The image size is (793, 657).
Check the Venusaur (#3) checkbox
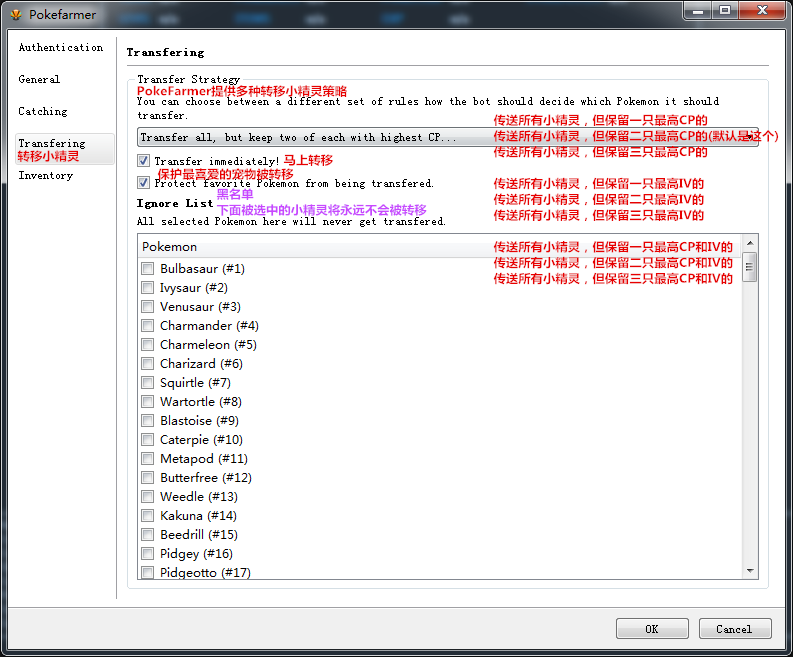point(148,306)
